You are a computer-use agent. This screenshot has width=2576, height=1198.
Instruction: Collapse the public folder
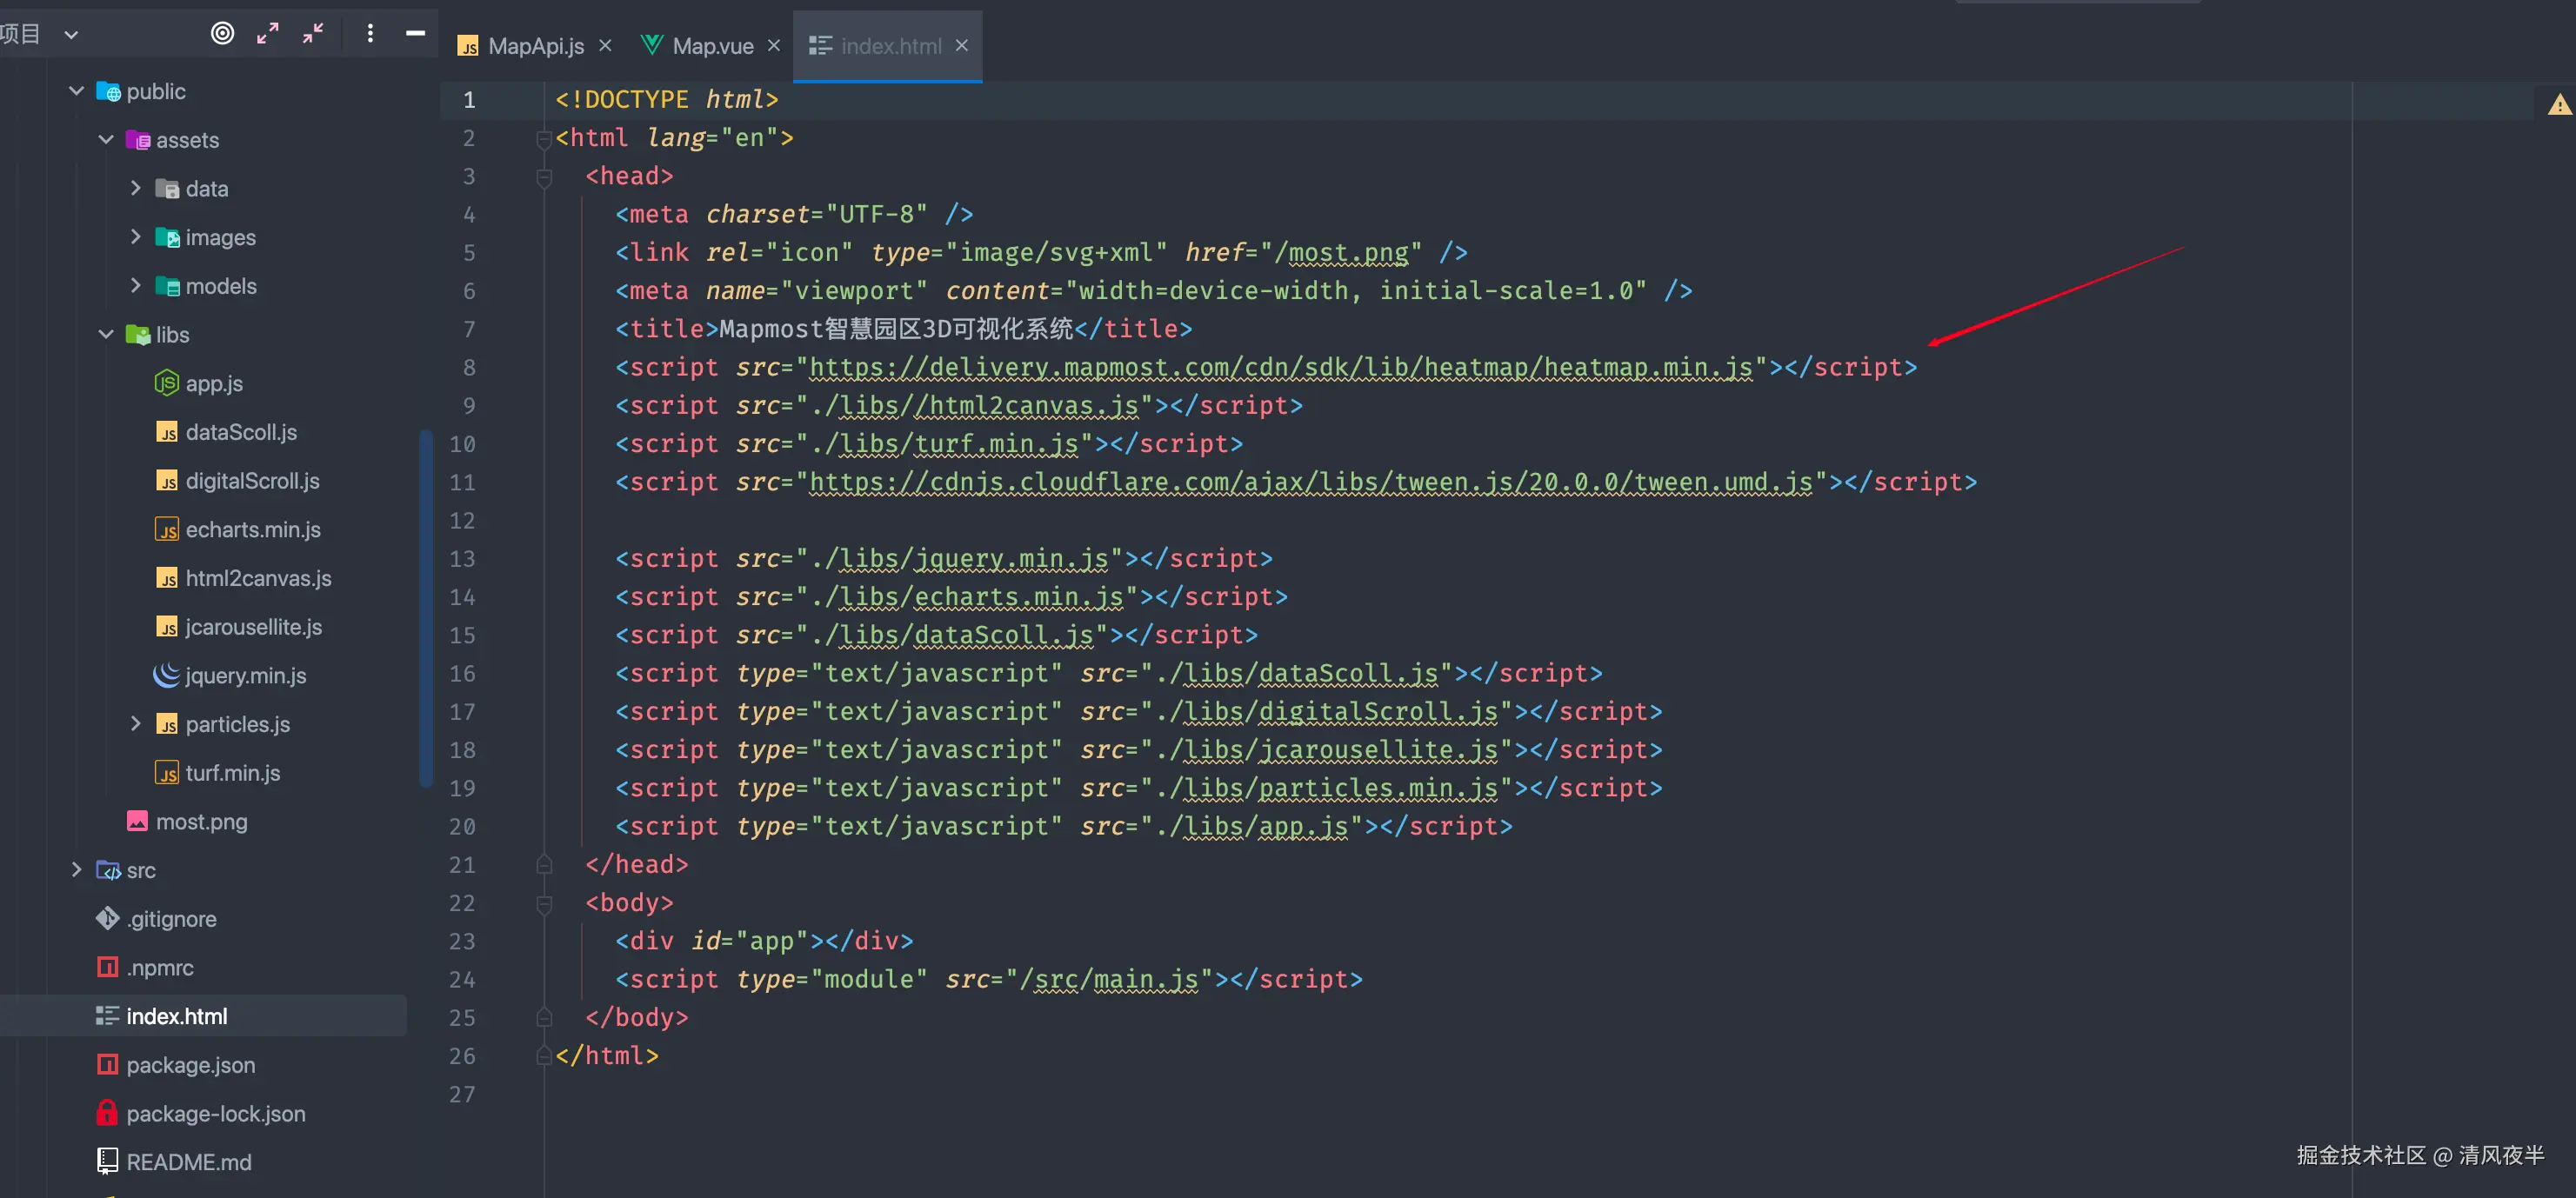[76, 91]
